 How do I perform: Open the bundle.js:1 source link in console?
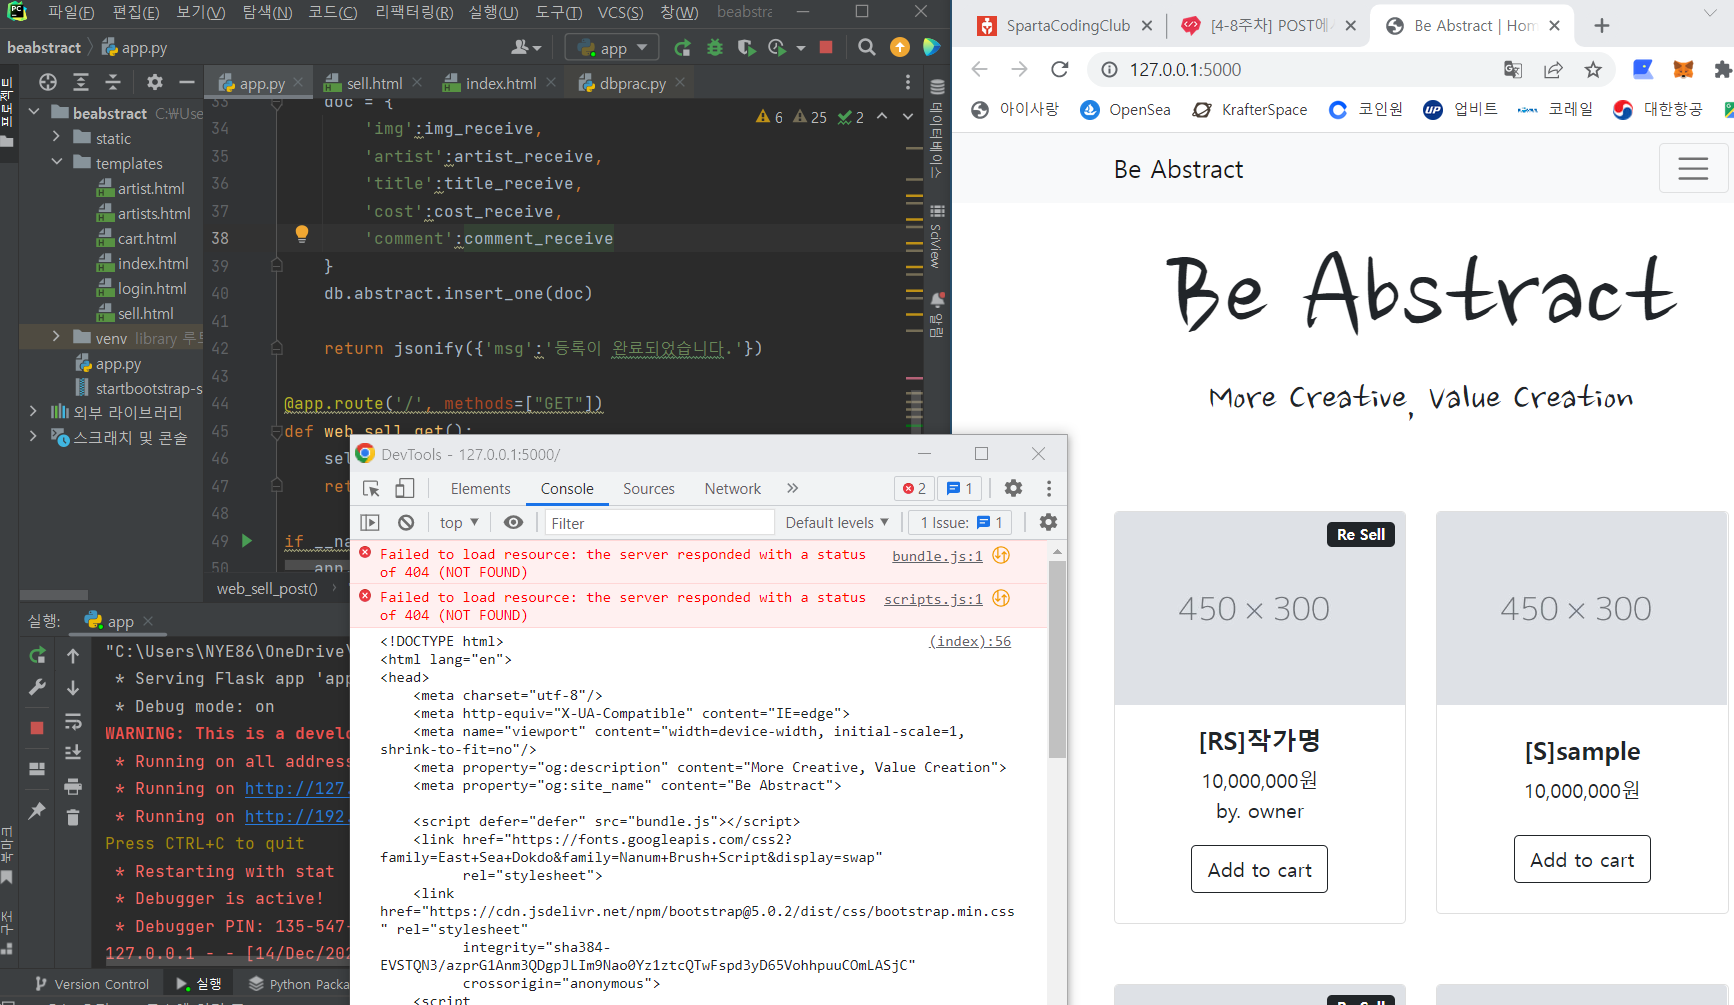click(937, 556)
